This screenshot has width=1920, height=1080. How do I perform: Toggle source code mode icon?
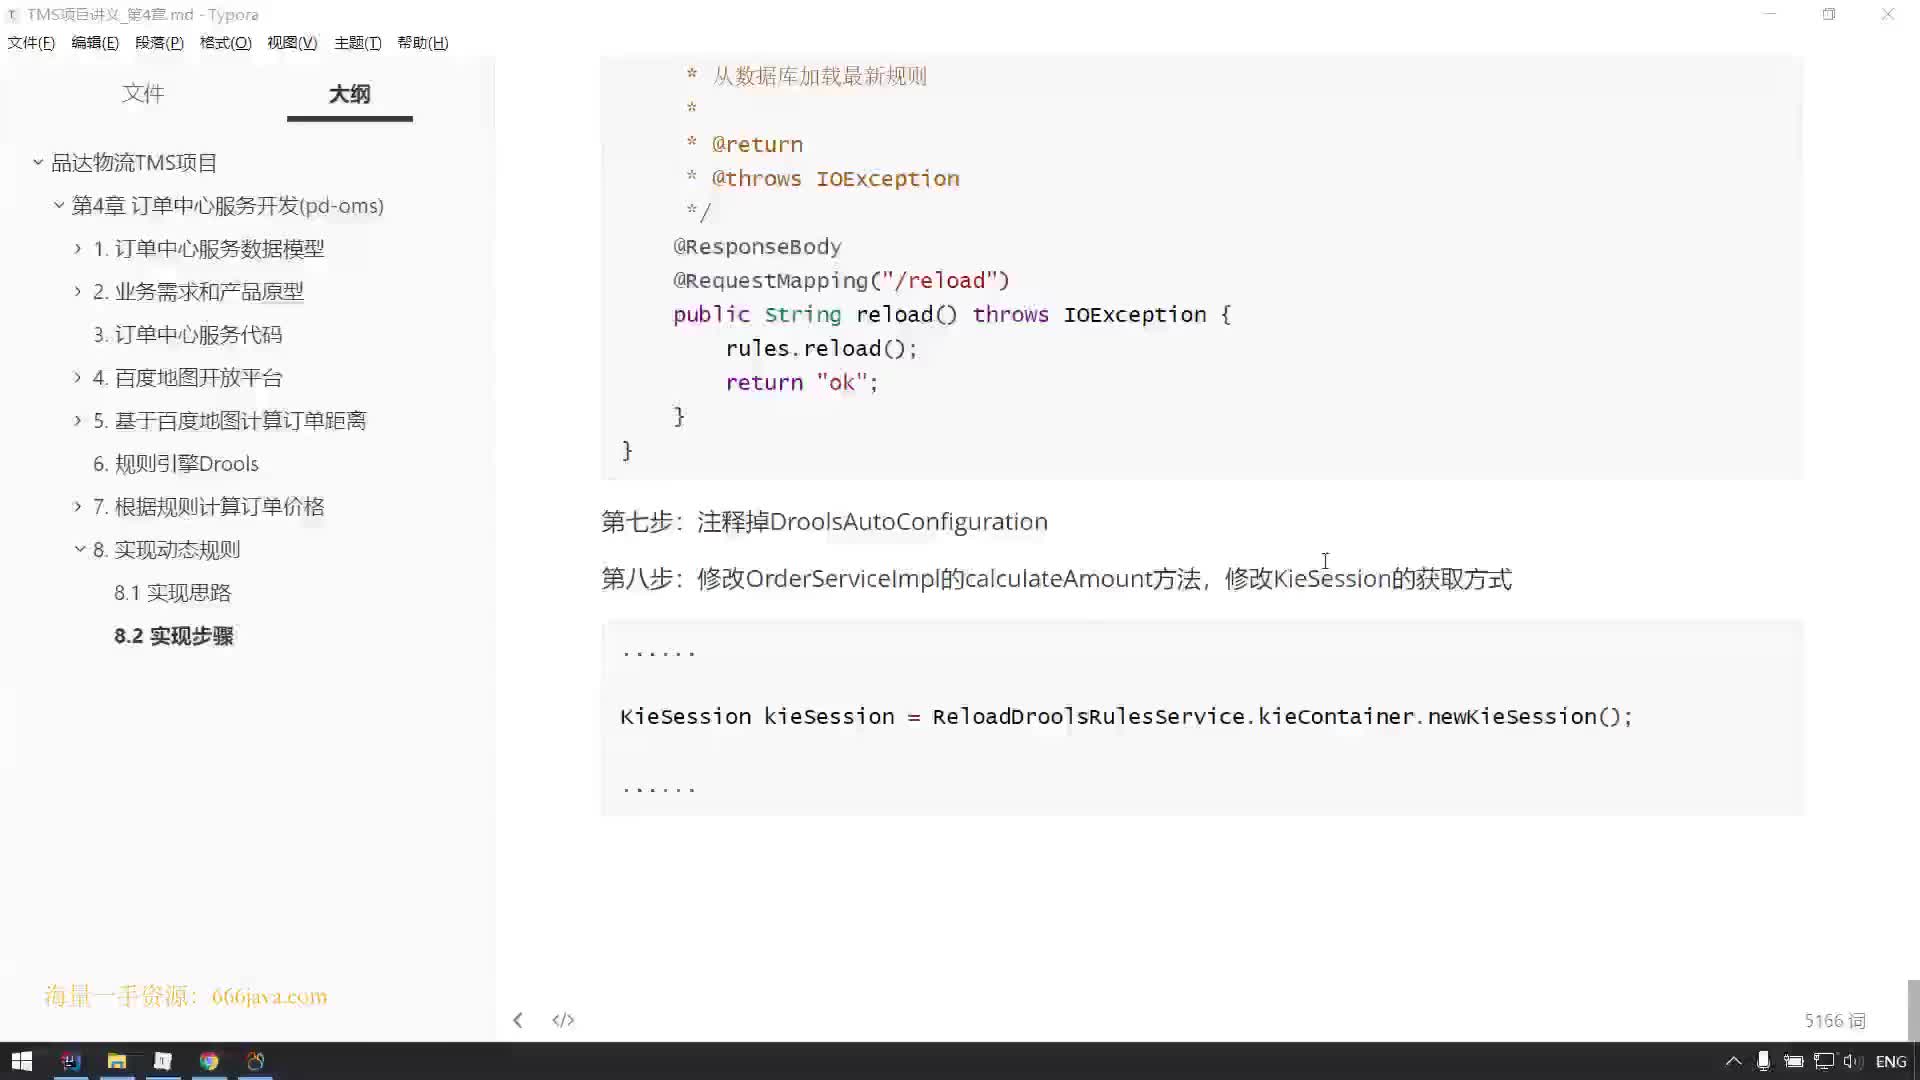[563, 1020]
